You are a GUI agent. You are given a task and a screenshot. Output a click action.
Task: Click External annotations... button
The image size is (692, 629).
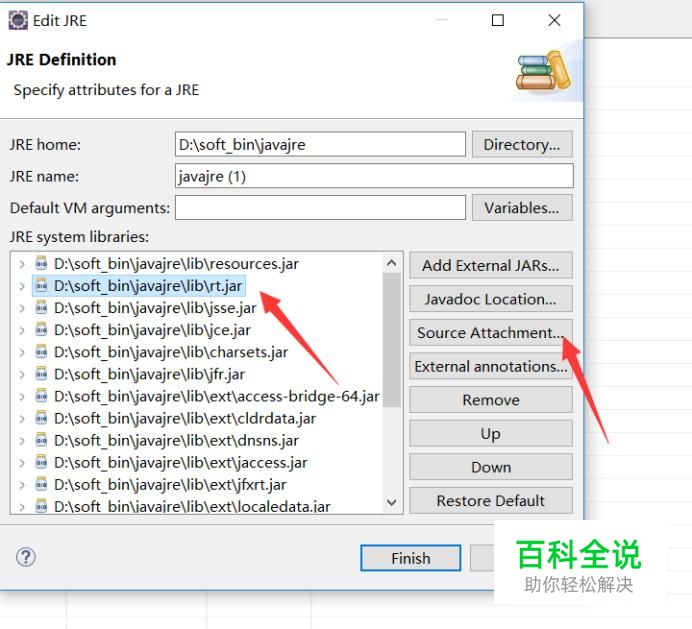491,366
